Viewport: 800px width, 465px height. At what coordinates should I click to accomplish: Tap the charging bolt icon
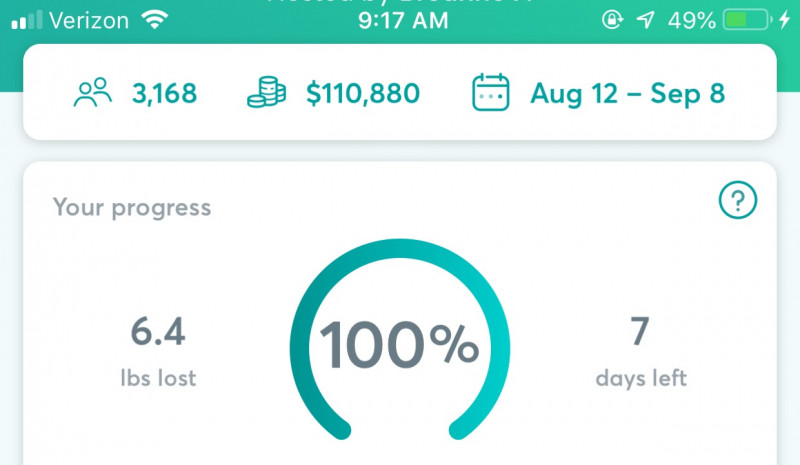(785, 20)
